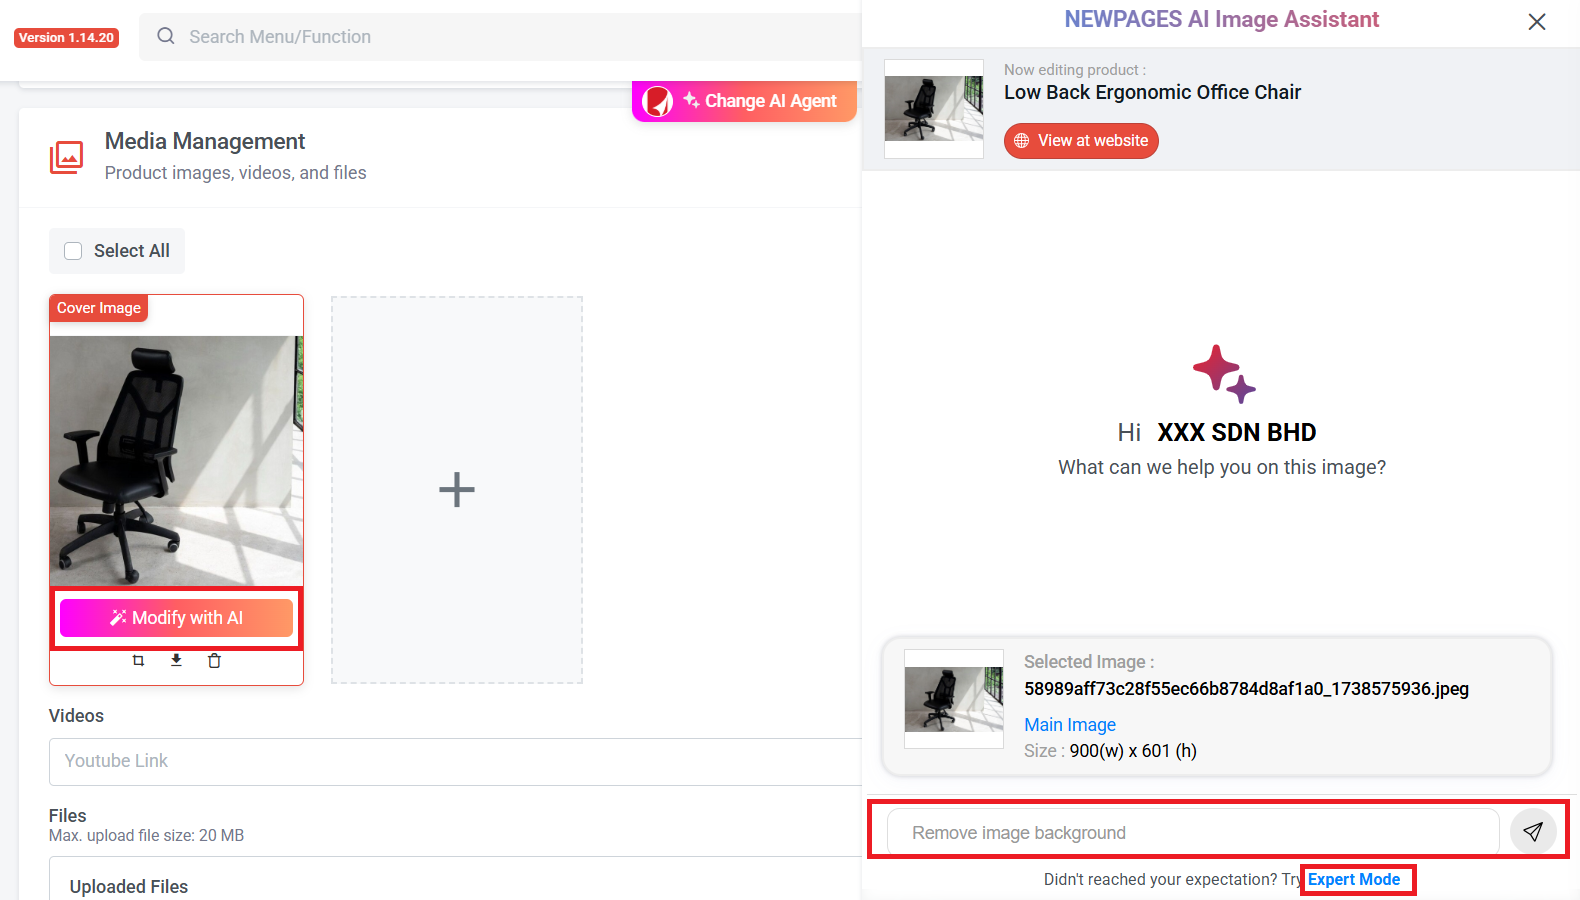Open the Main Image link

click(x=1070, y=725)
